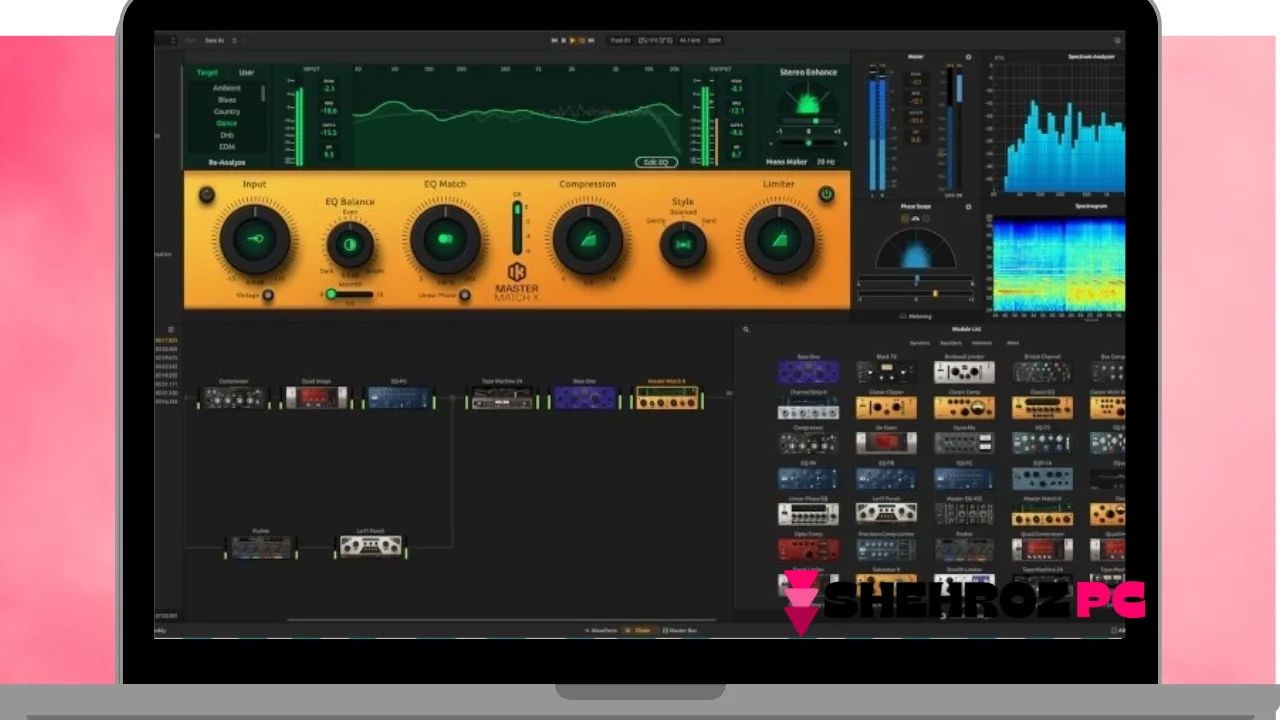Adjust the slider below the EQ Balance knob
Image resolution: width=1280 pixels, height=720 pixels.
[351, 294]
